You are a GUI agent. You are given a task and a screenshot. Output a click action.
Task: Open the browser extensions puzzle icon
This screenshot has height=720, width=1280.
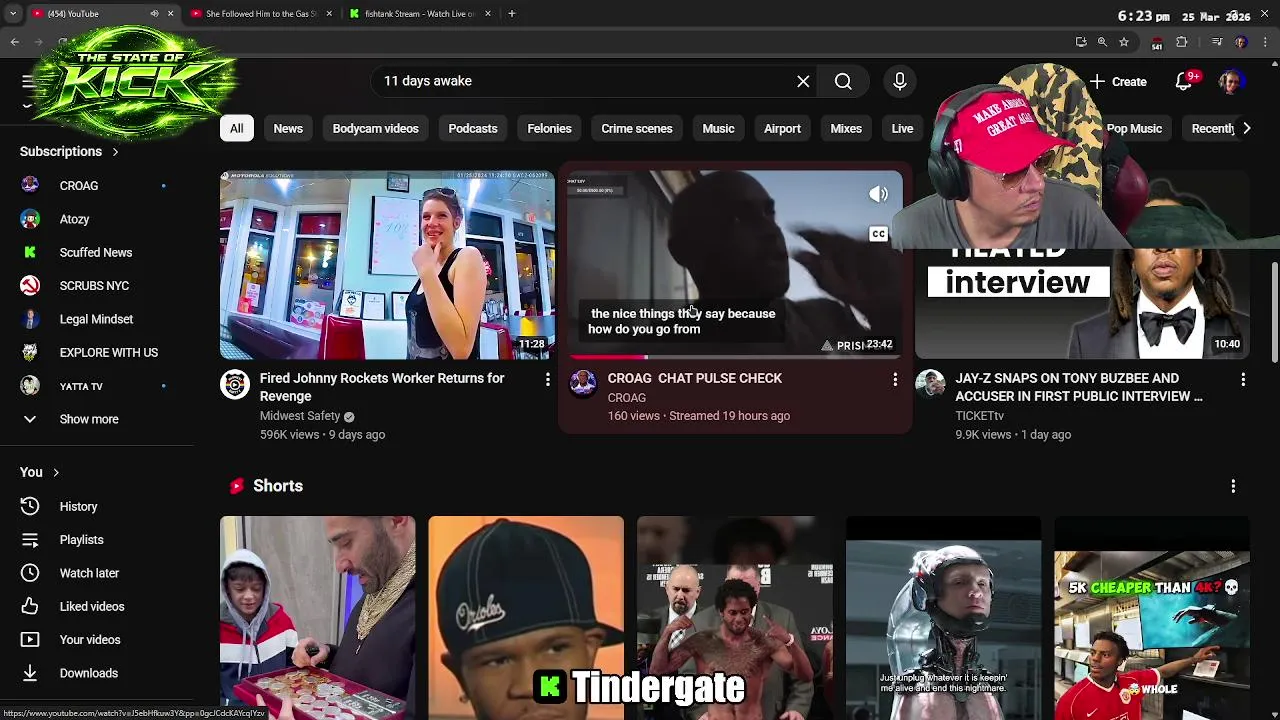[1182, 42]
